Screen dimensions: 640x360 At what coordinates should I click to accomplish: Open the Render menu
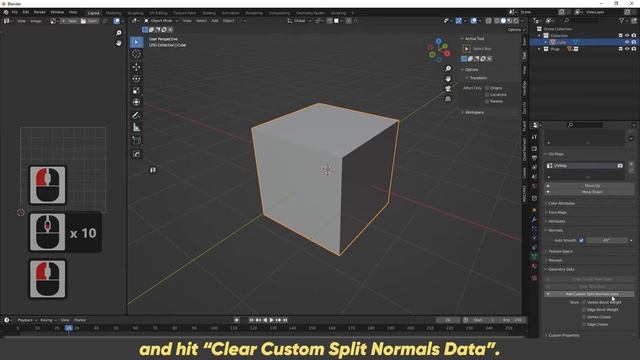click(x=40, y=12)
